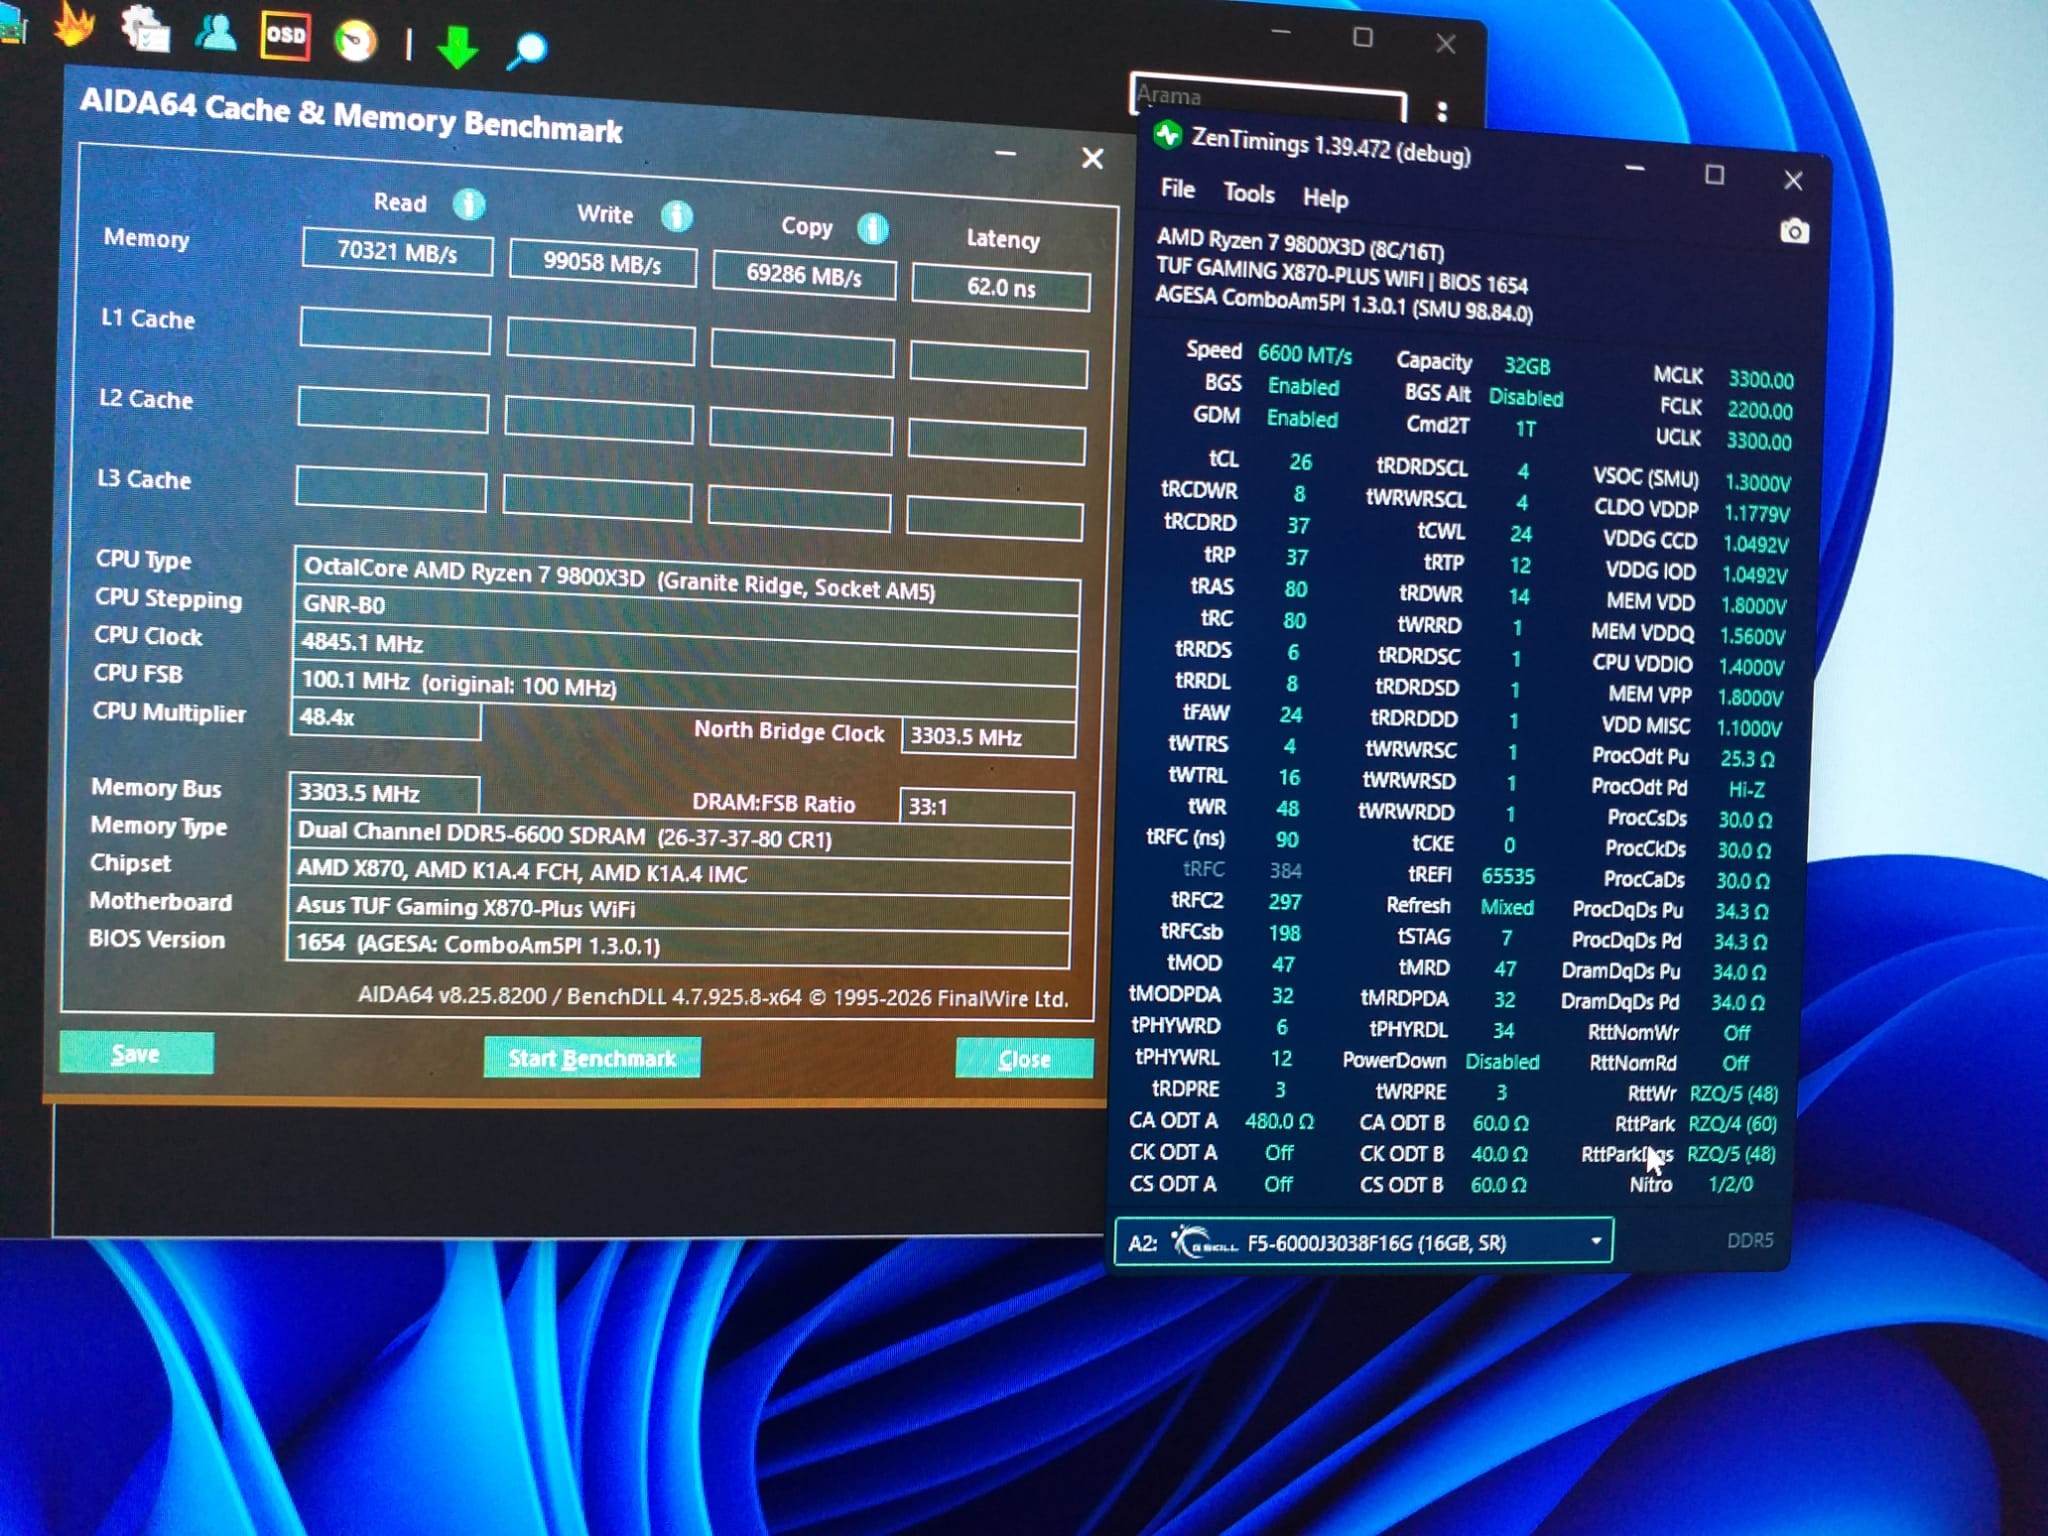2048x1536 pixels.
Task: Select the Memory Copy value 69286 MB/s
Action: (804, 275)
